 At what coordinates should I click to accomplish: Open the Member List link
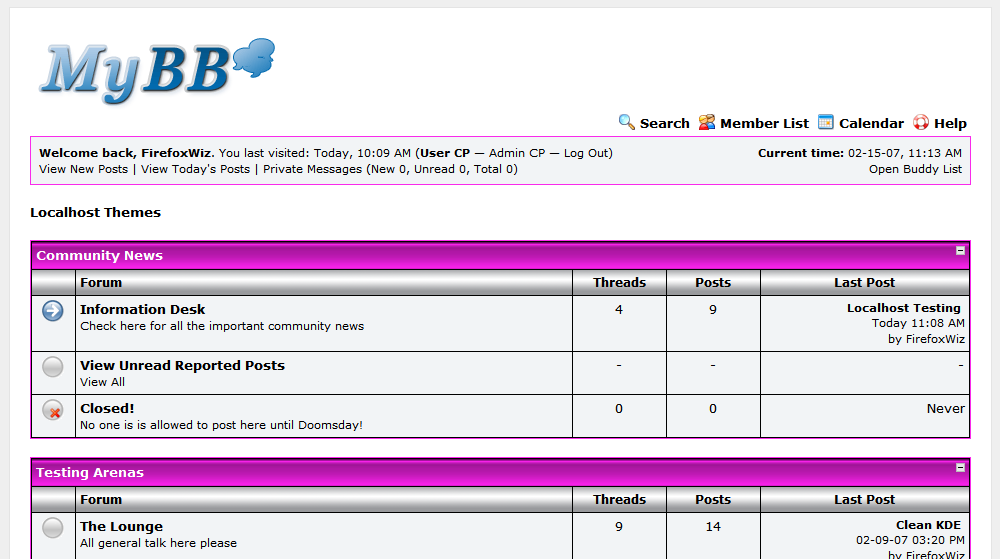click(x=764, y=124)
